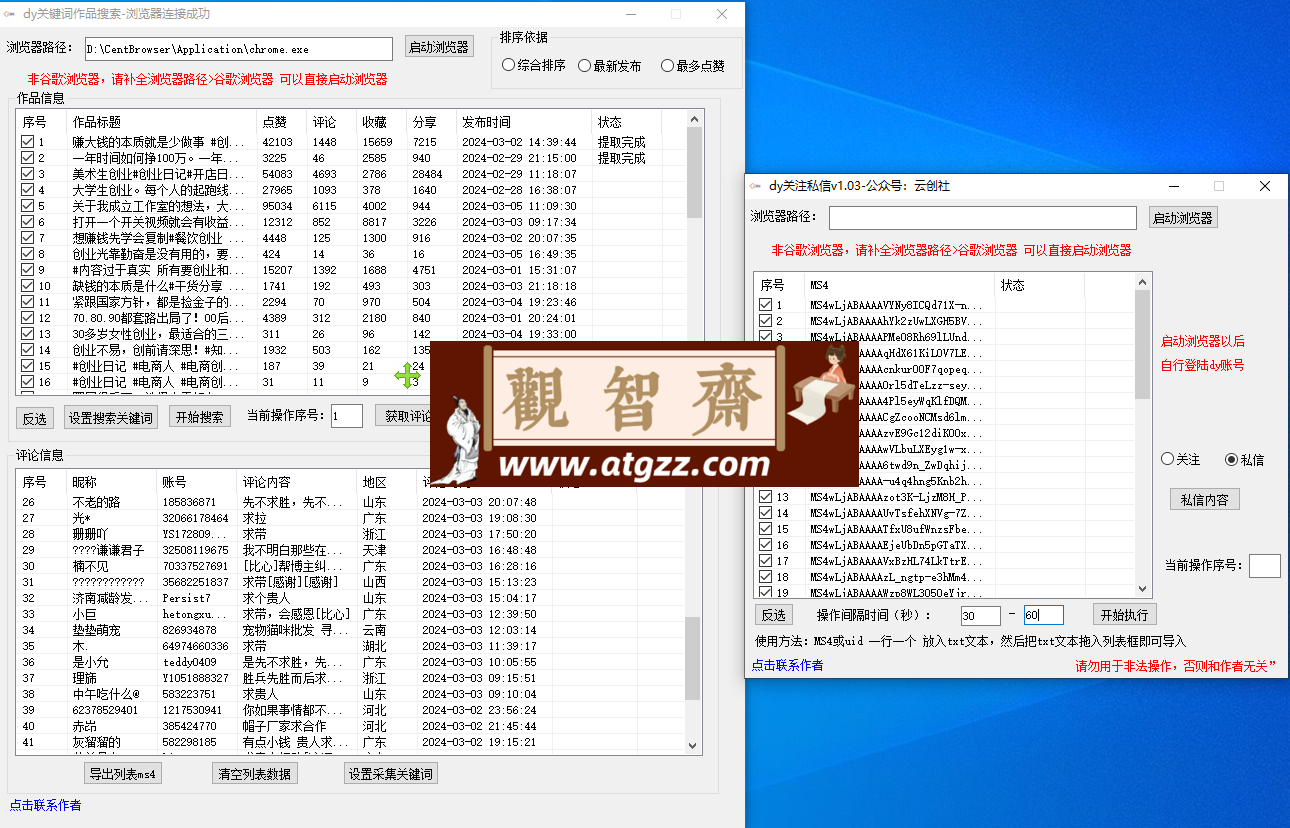
Task: Uncheck the work row starting 赚大钱的本质
Action: pyautogui.click(x=27, y=142)
